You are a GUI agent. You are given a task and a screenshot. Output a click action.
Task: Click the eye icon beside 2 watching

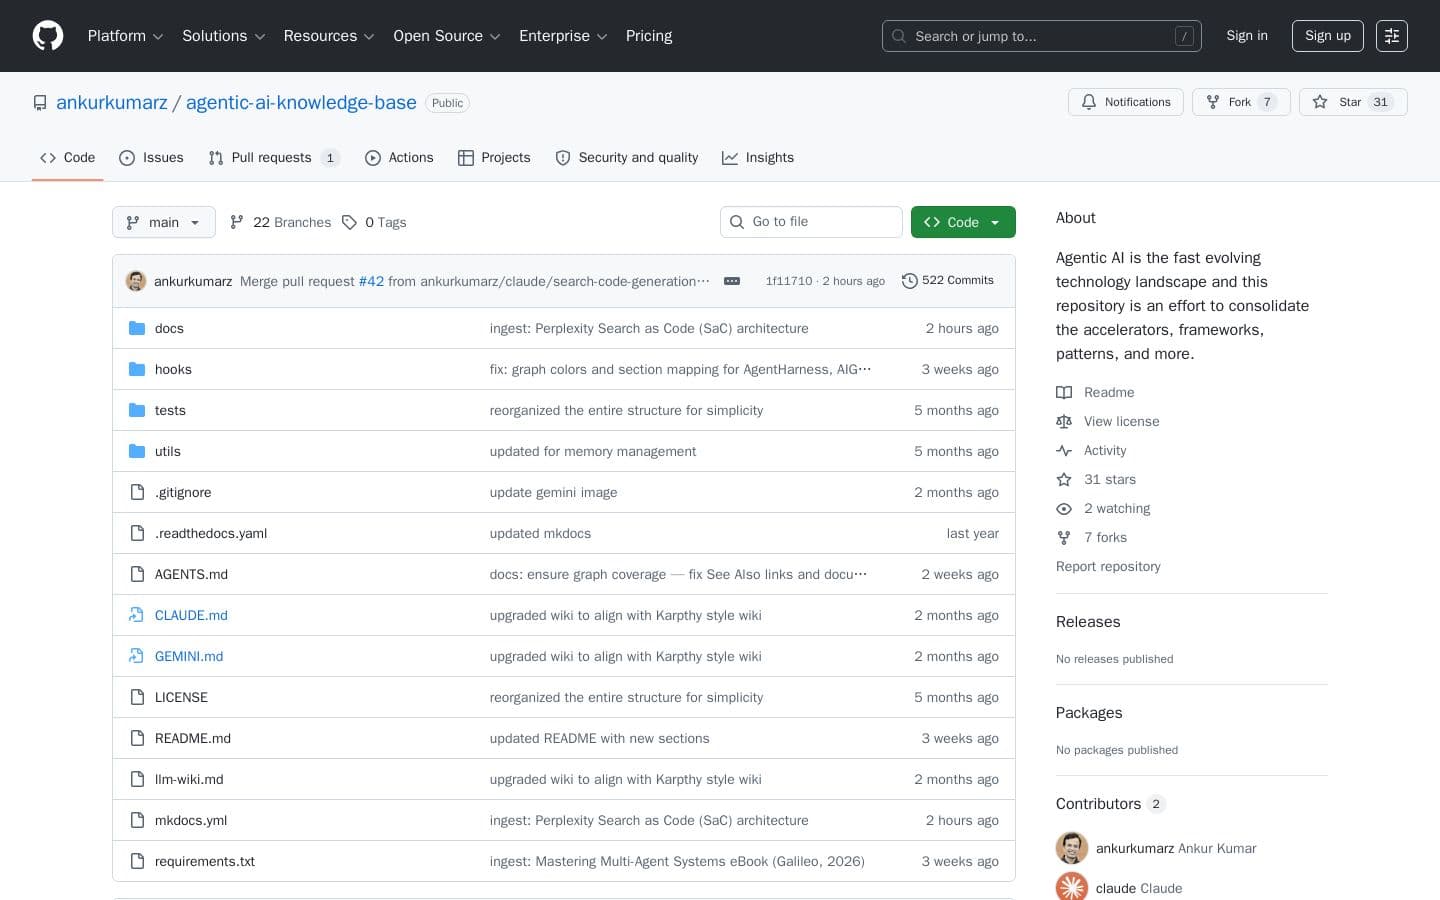click(x=1064, y=509)
